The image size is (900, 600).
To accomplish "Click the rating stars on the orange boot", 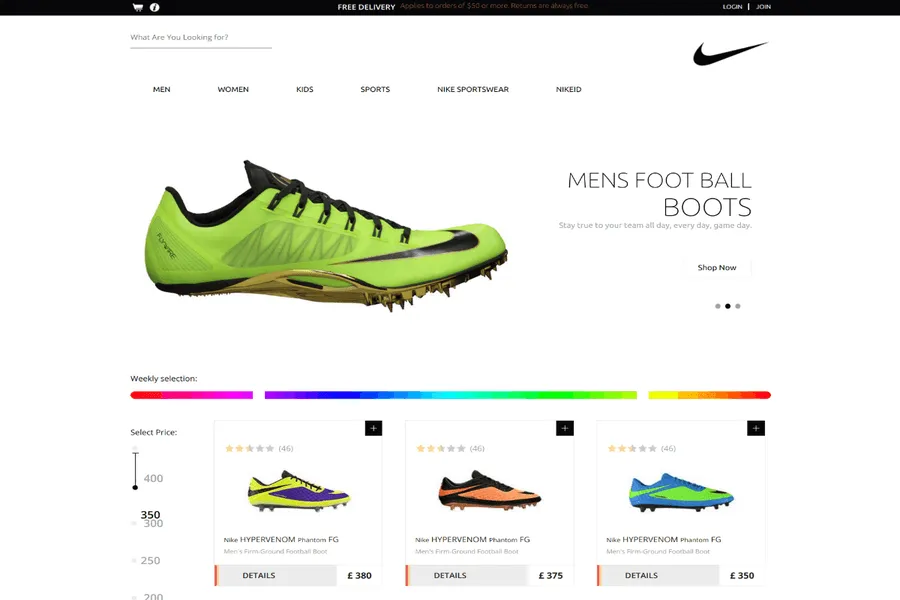I will tap(441, 449).
